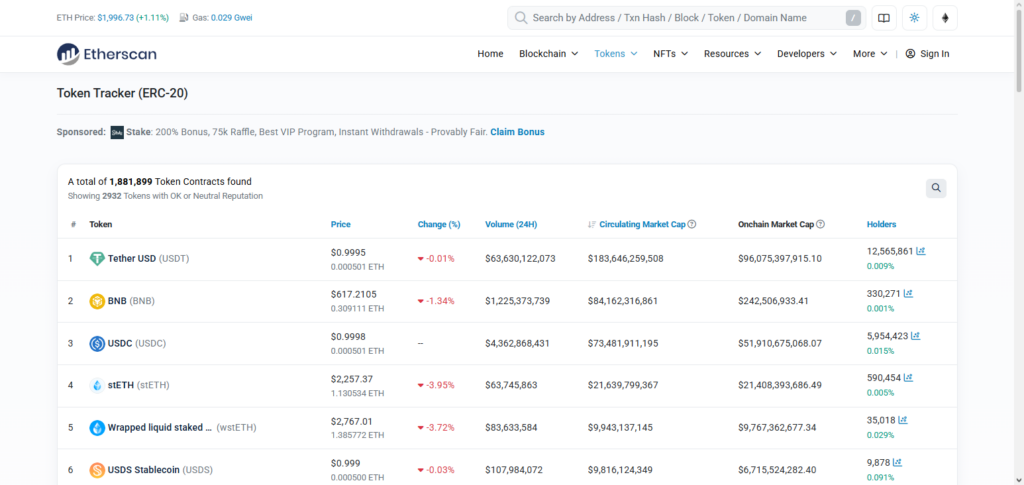Open the stETH (stETH) token link
1024x485 pixels.
[x=138, y=385]
